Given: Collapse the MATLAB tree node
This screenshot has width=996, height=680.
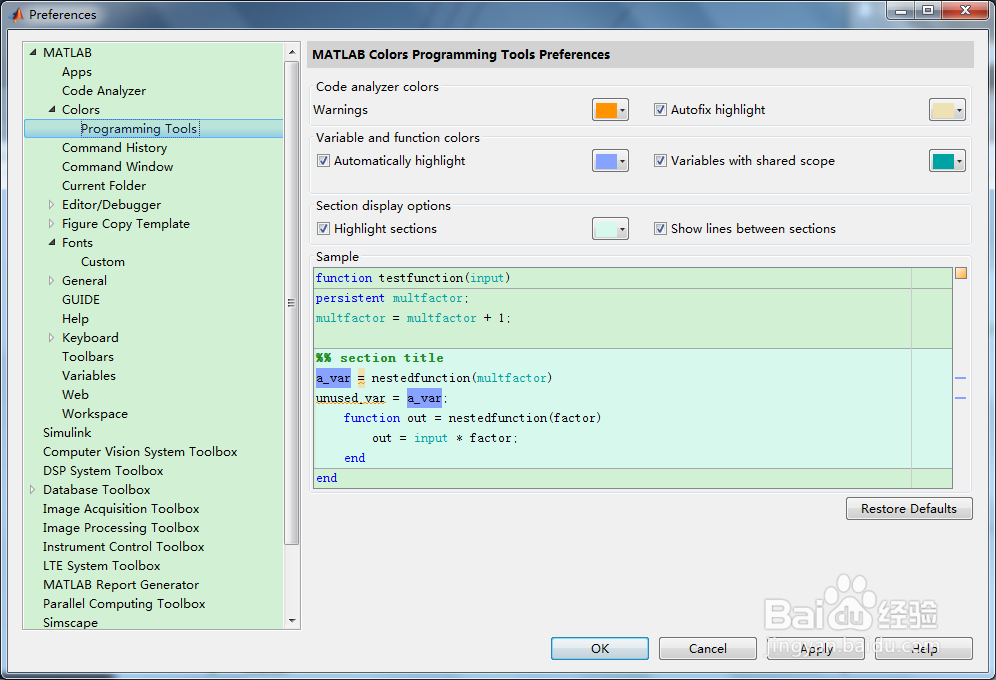Looking at the screenshot, I should [x=33, y=52].
